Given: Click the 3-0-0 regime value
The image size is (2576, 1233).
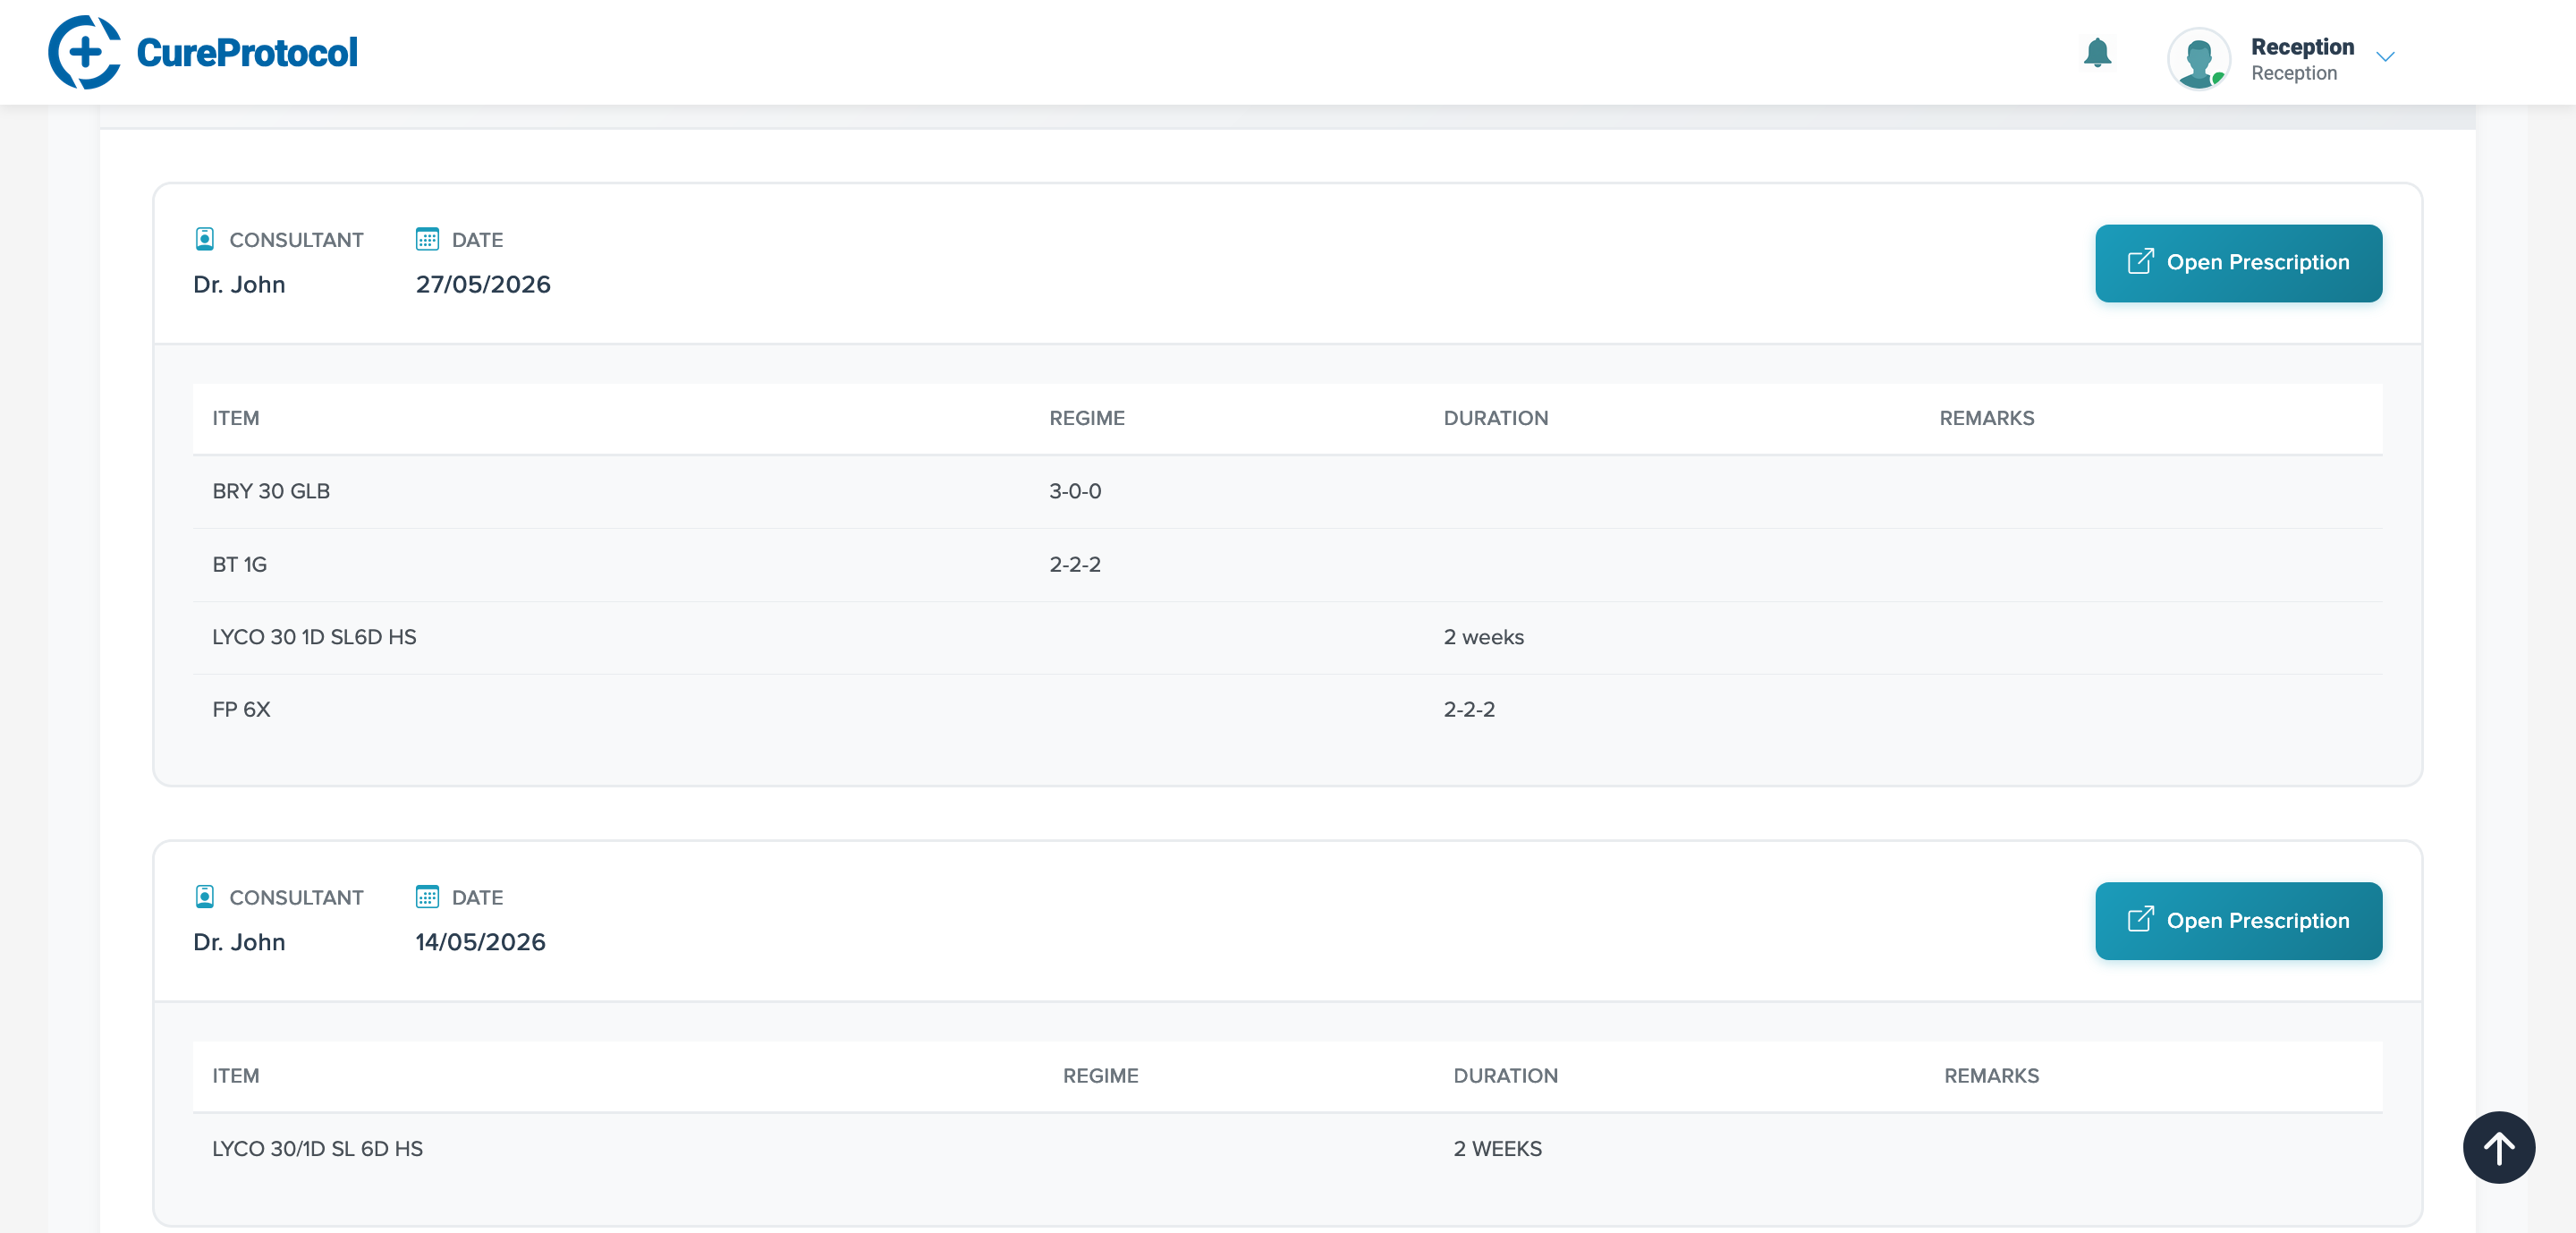Looking at the screenshot, I should click(x=1074, y=491).
